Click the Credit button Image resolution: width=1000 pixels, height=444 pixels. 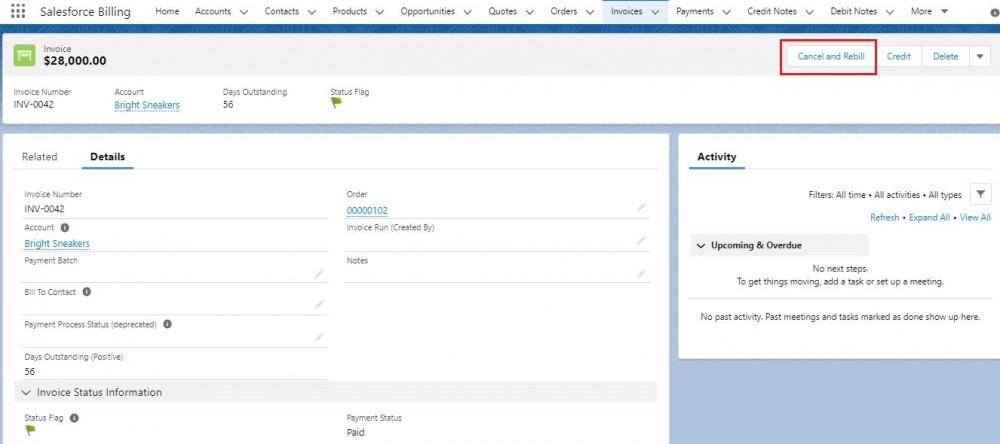tap(899, 56)
